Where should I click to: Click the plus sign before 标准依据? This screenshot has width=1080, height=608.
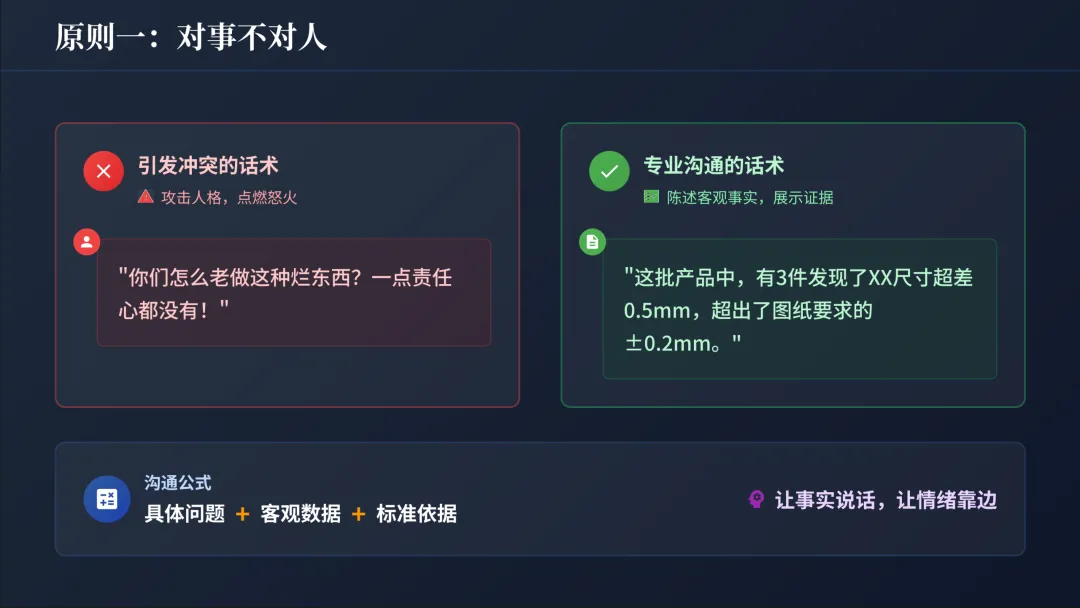click(x=358, y=514)
